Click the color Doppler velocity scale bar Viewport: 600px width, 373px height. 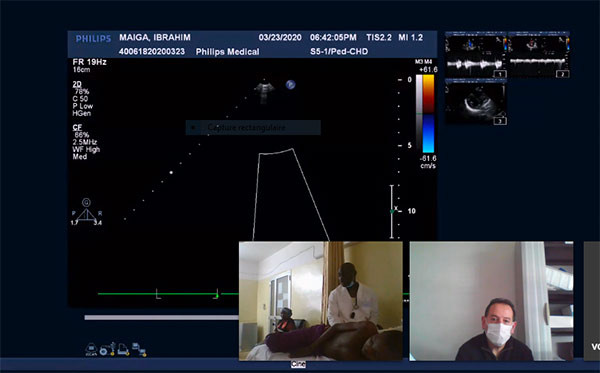(x=425, y=114)
